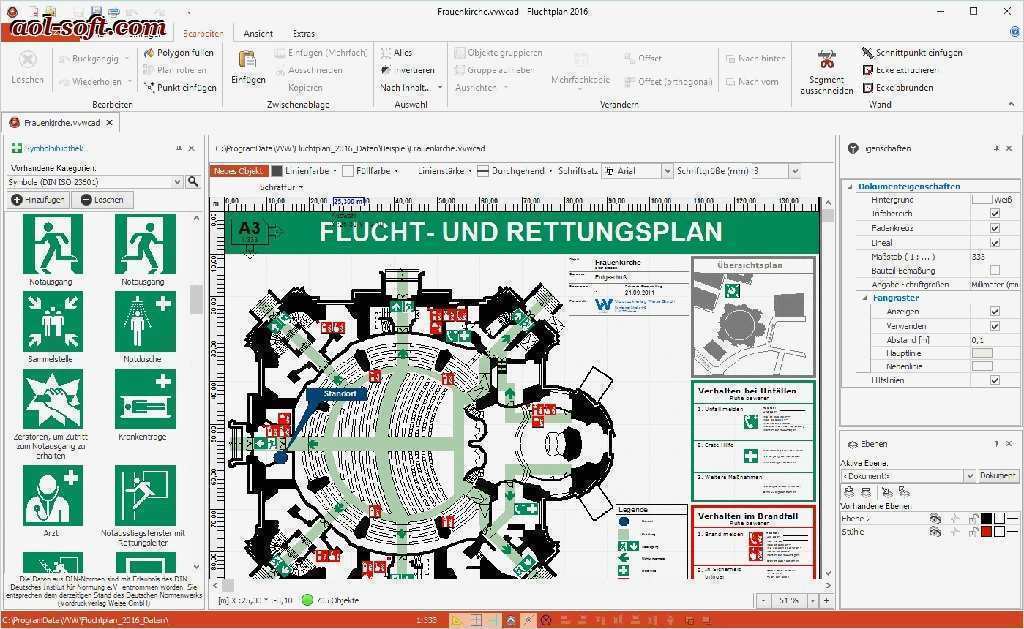Hide the Statik layer with its eye toggle
Viewport: 1024px width, 629px height.
pos(935,532)
